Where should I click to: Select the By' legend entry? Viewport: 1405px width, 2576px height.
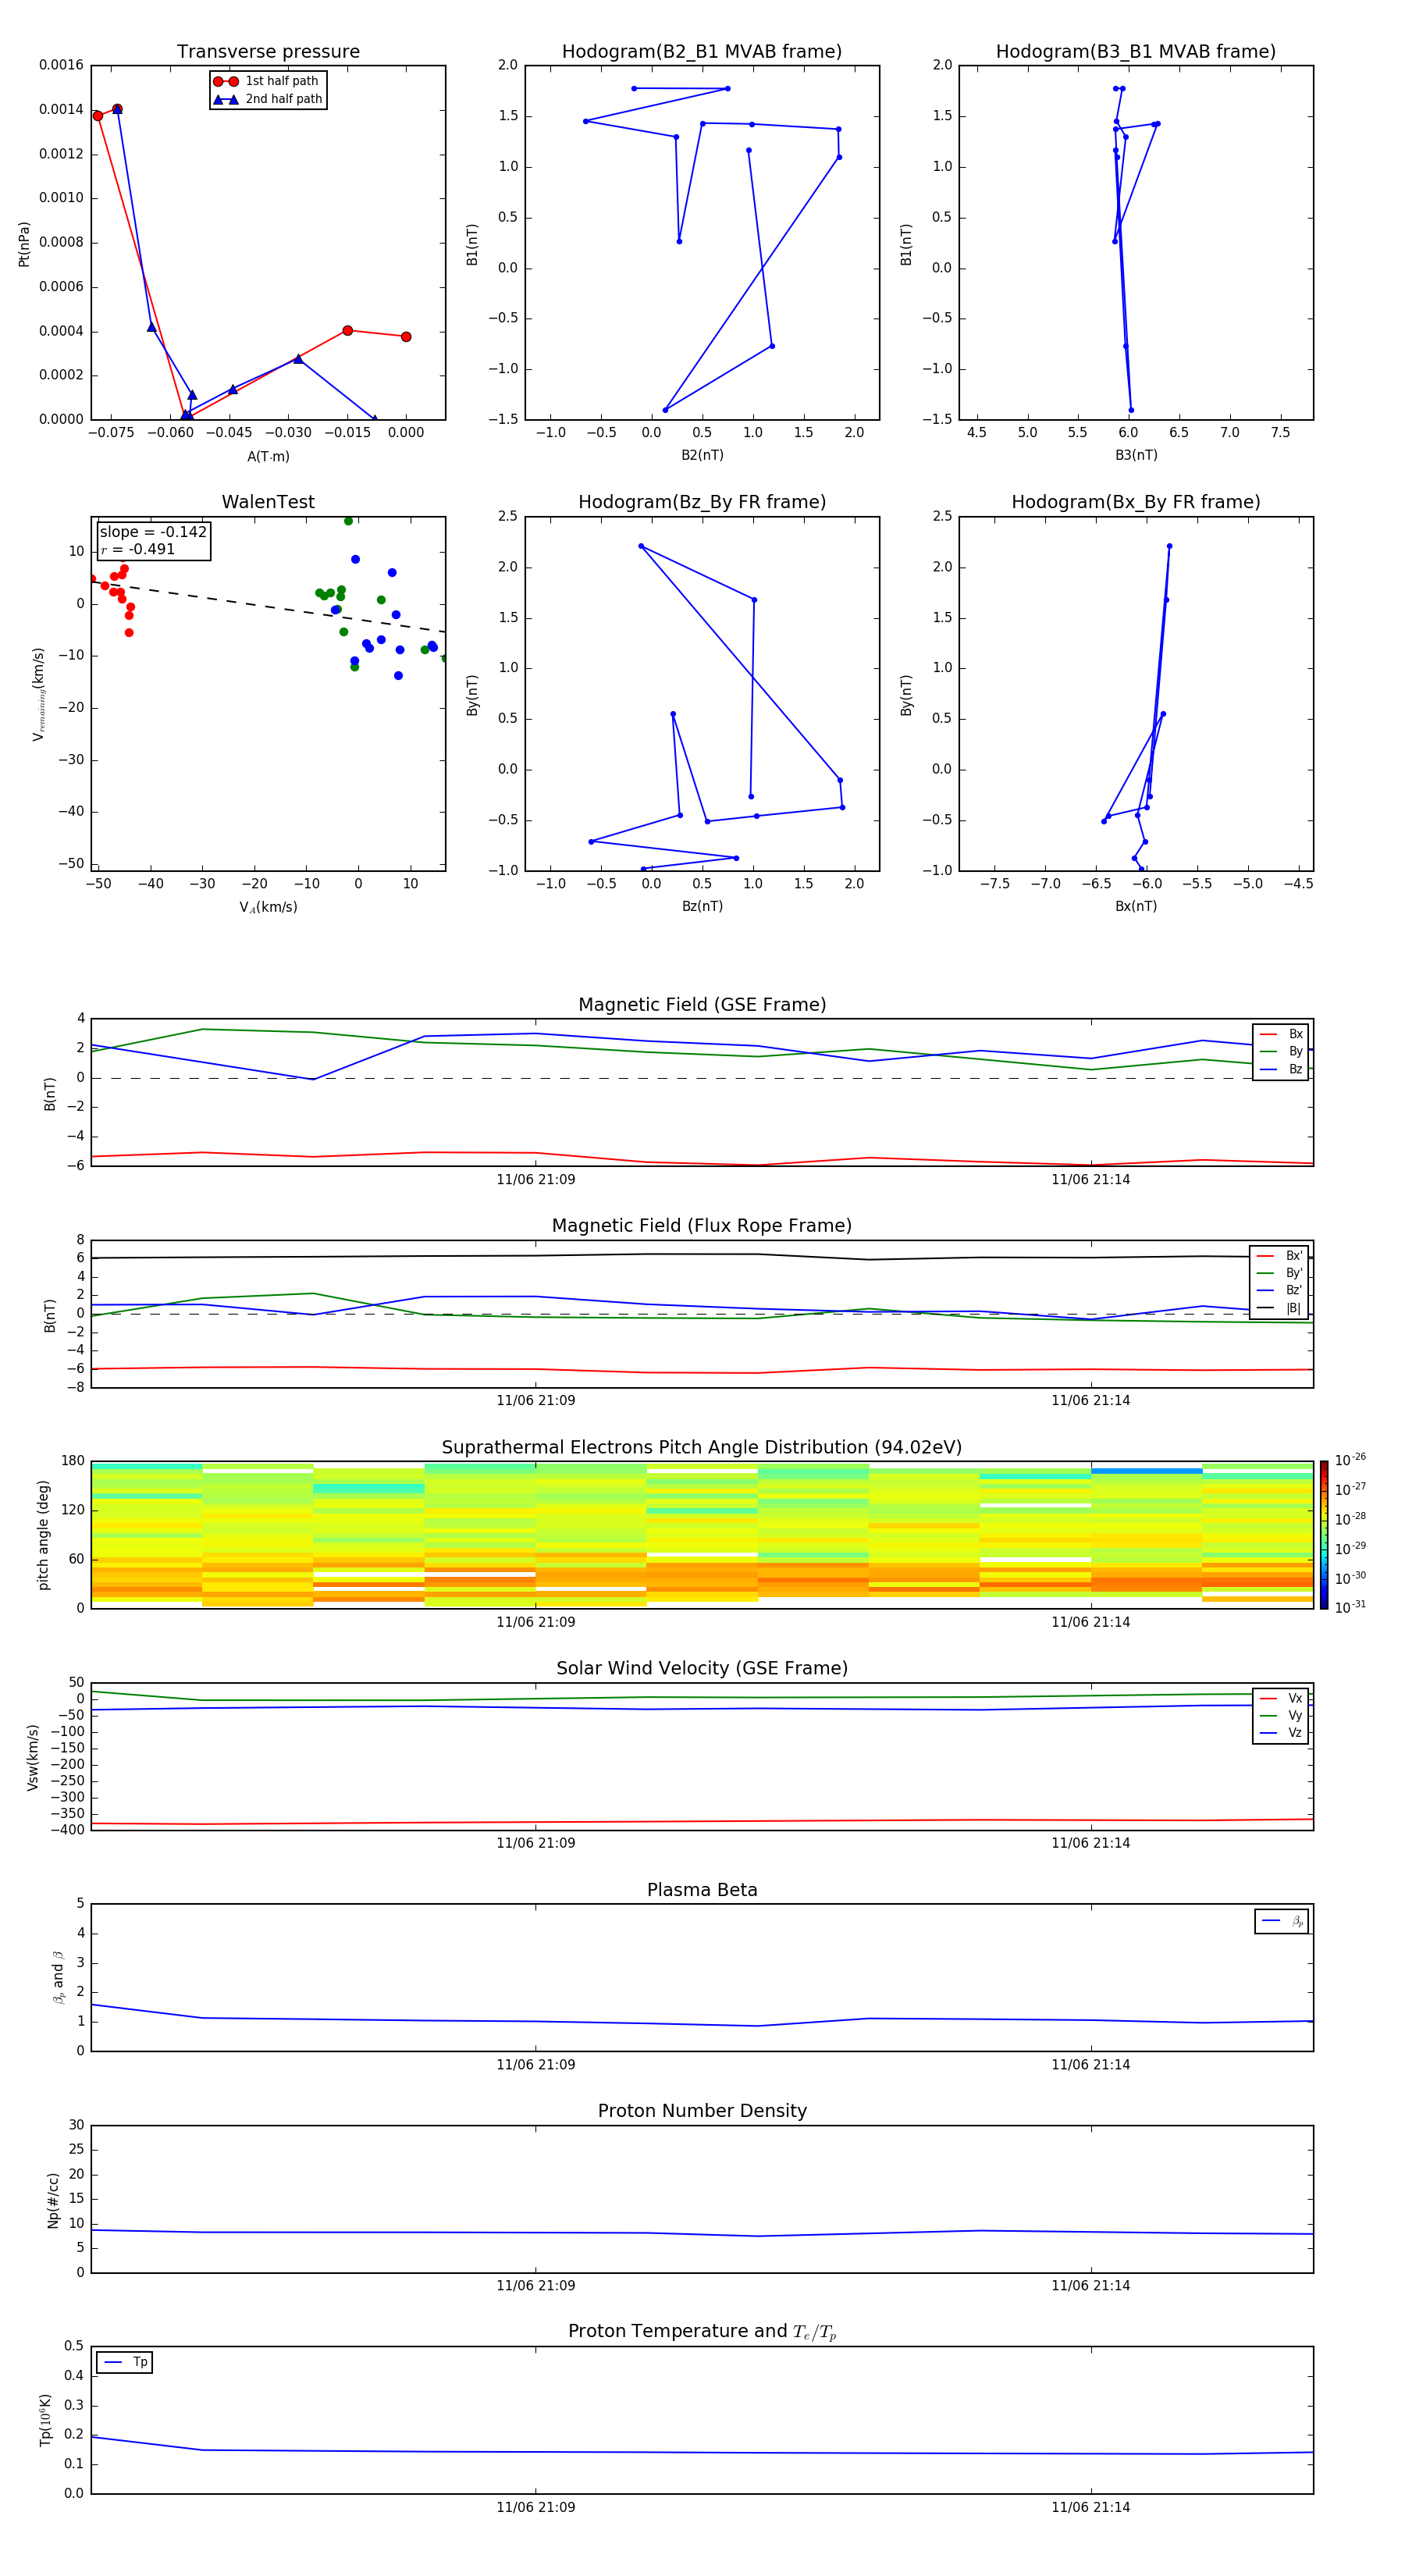click(1280, 1273)
